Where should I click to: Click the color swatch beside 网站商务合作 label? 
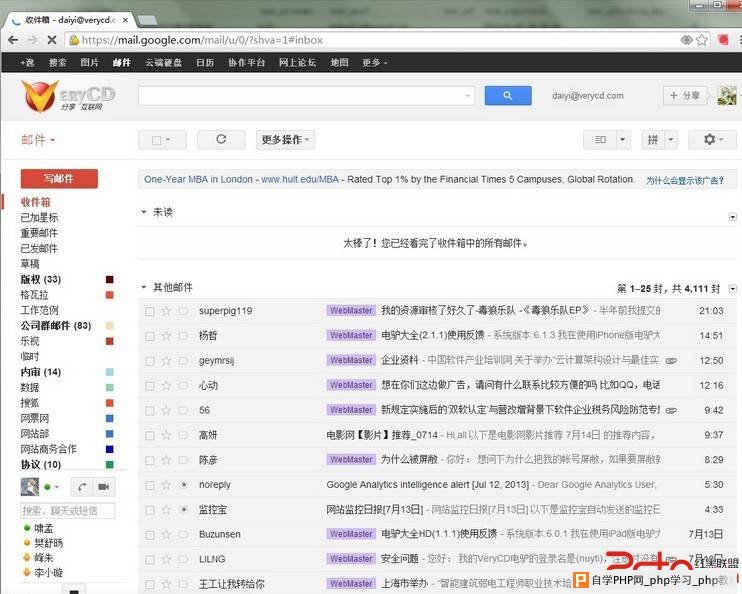[x=109, y=449]
